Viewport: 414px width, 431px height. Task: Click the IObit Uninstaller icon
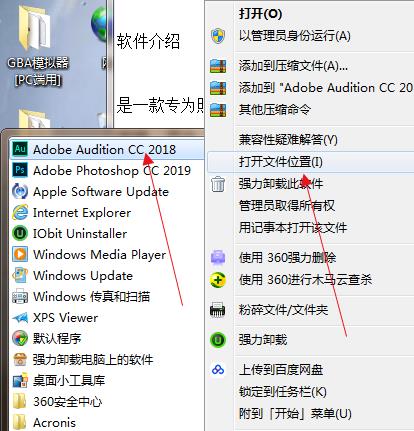pyautogui.click(x=20, y=233)
